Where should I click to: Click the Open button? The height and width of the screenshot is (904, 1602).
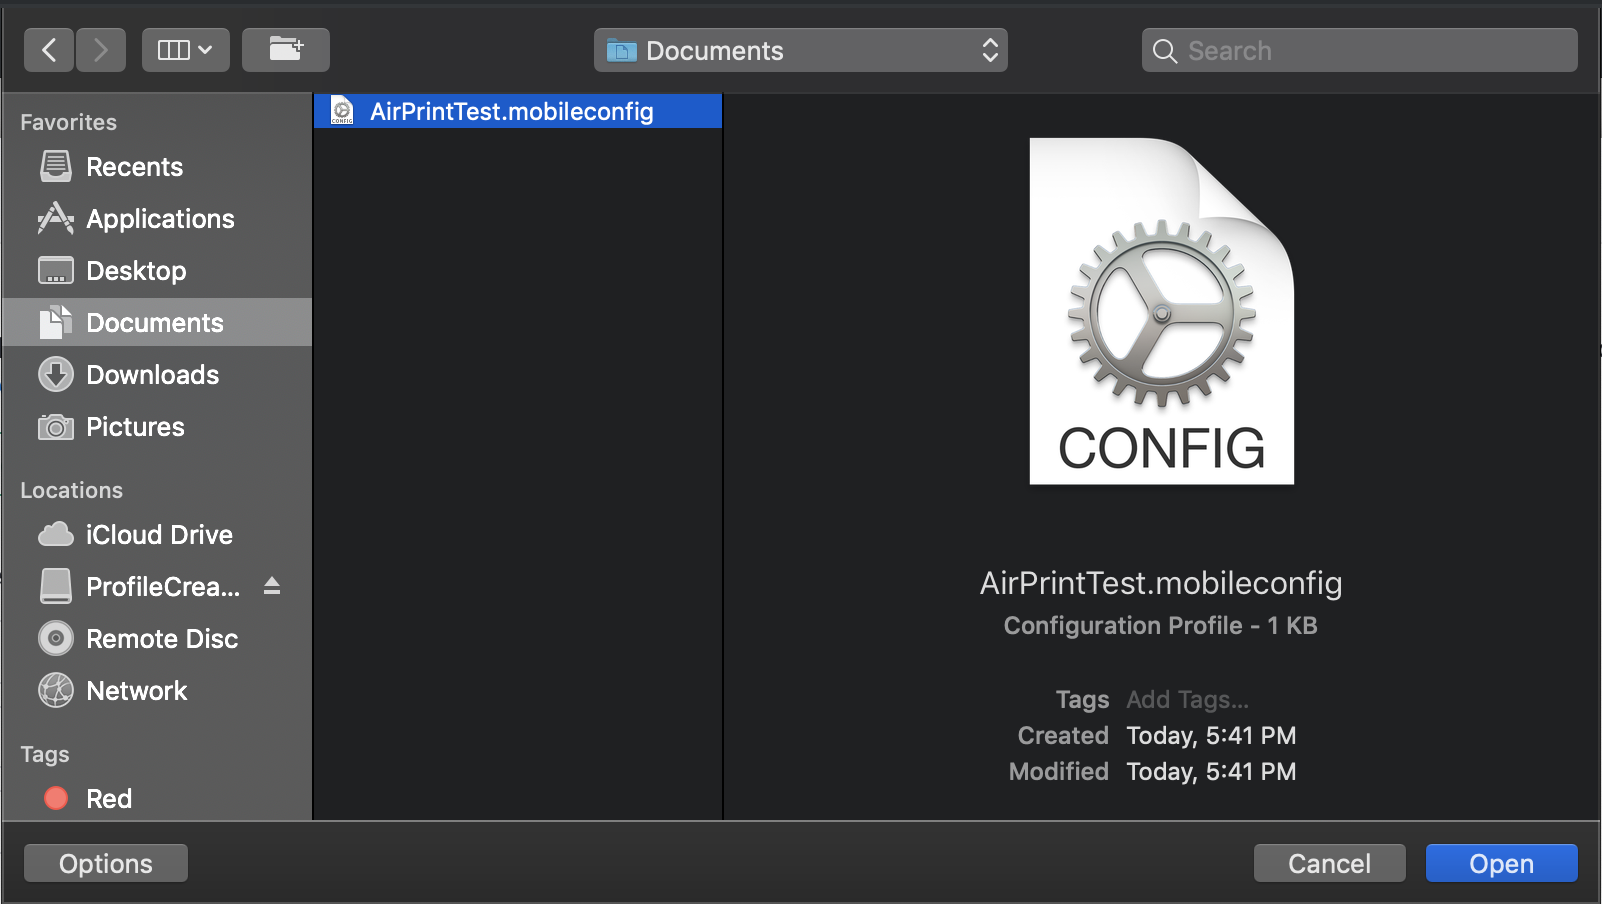1502,863
